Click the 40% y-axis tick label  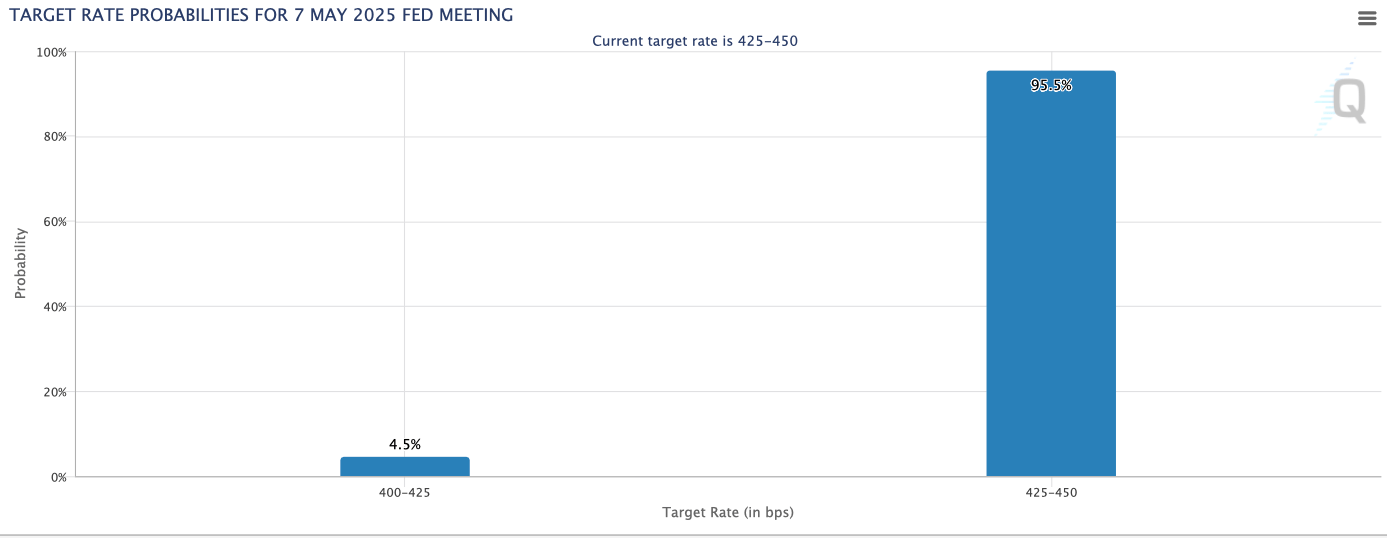tap(54, 307)
